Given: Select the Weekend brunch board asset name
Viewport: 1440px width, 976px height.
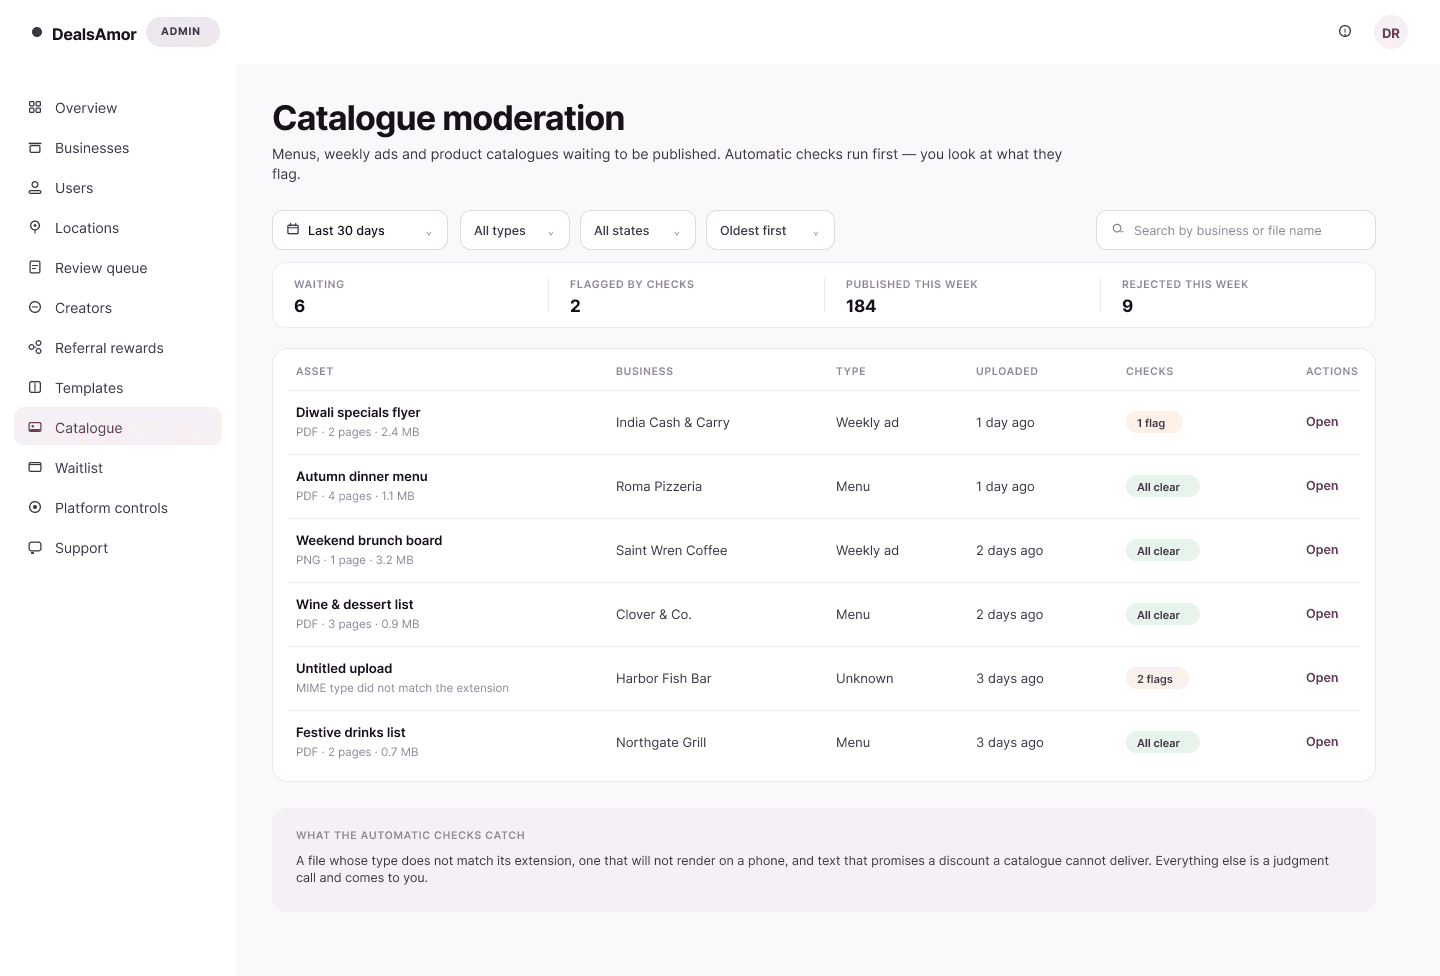Looking at the screenshot, I should tap(369, 540).
